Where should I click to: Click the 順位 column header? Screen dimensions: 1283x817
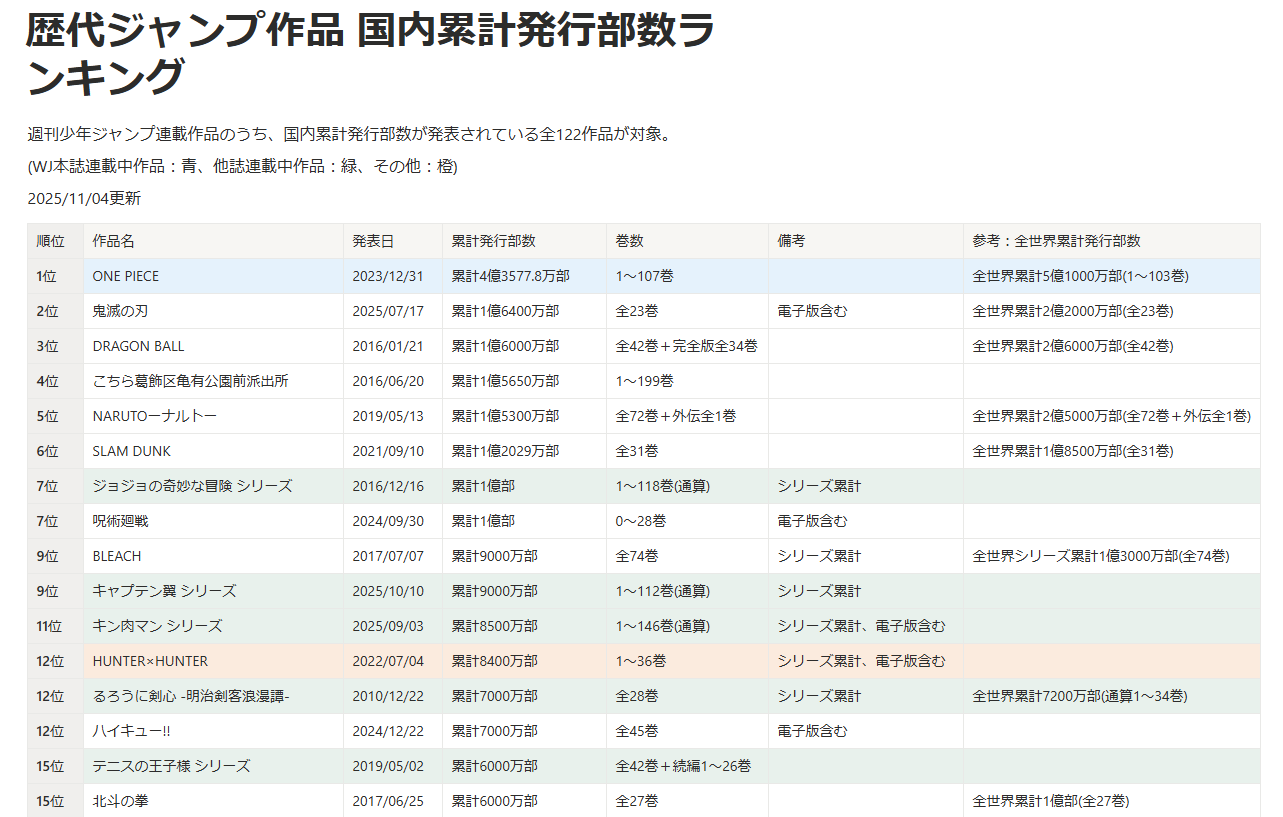(51, 241)
